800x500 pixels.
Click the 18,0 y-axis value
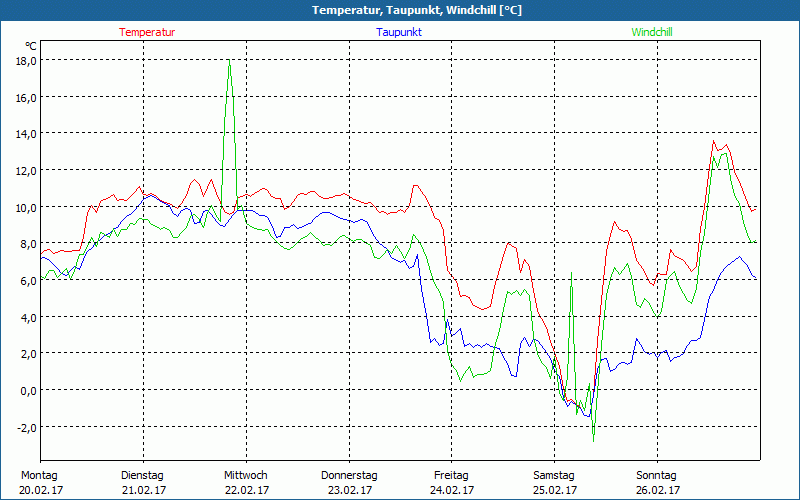coord(27,61)
